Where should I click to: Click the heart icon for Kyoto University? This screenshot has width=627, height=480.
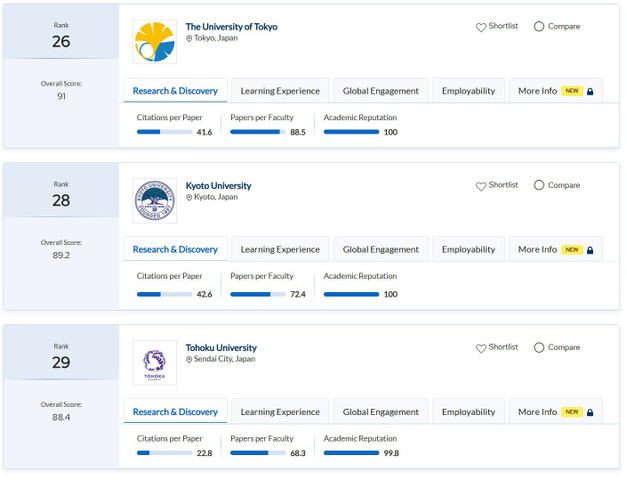tap(481, 186)
